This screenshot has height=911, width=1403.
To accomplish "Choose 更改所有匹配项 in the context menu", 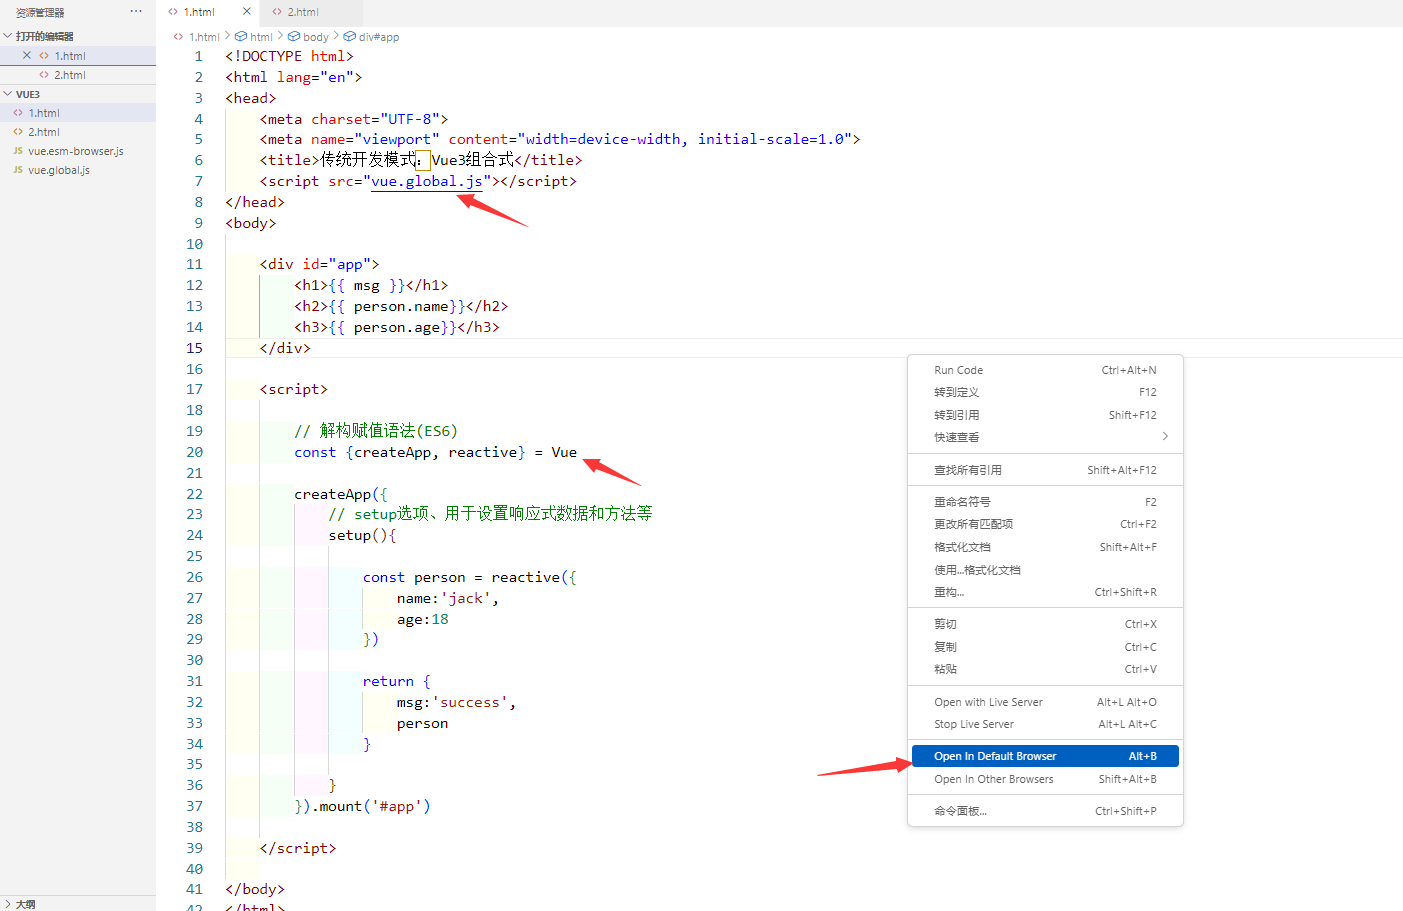I will (x=1045, y=524).
